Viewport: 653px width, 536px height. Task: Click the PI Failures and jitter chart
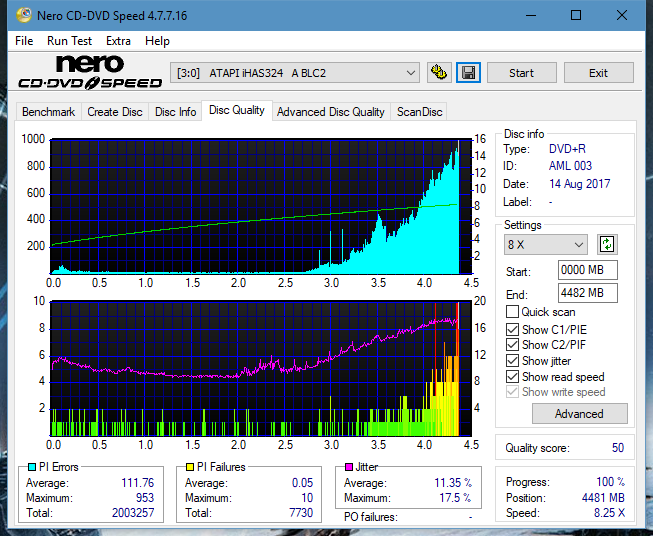[x=261, y=368]
